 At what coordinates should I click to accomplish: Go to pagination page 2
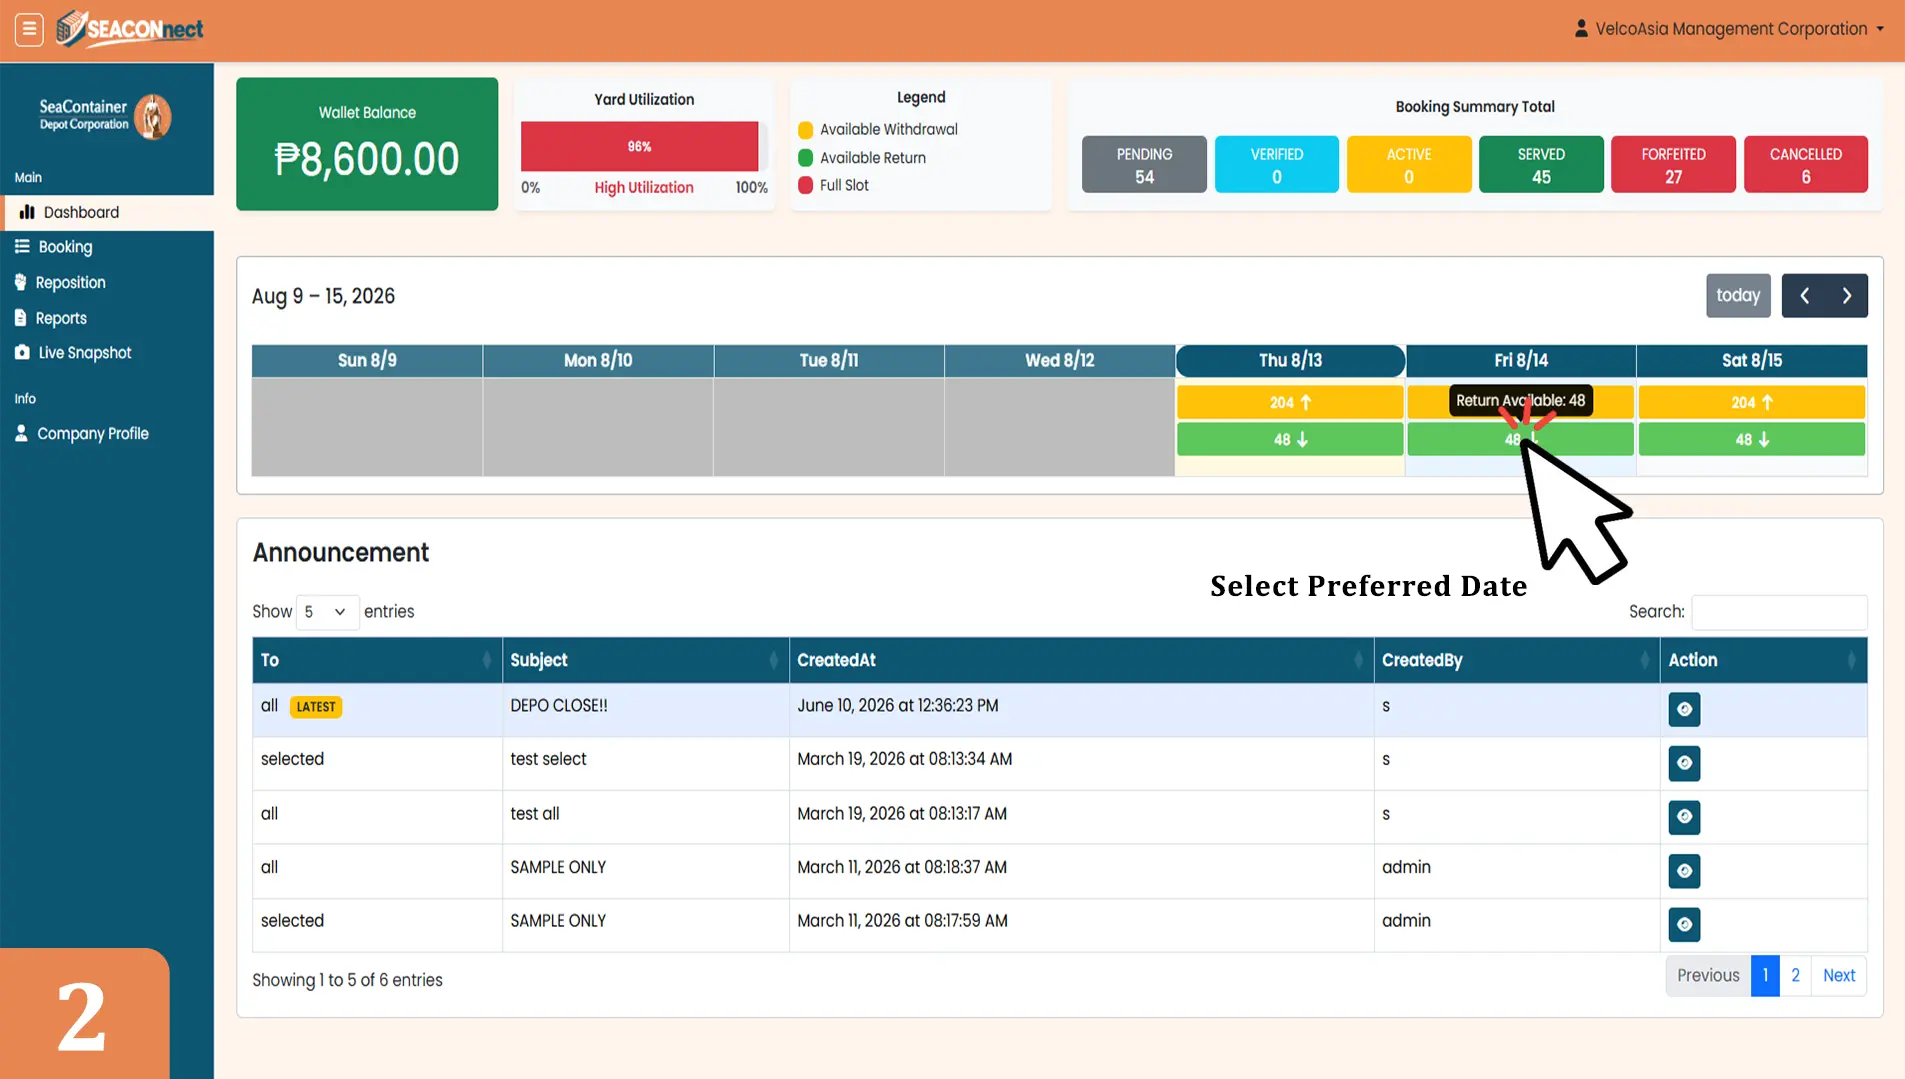(x=1795, y=976)
